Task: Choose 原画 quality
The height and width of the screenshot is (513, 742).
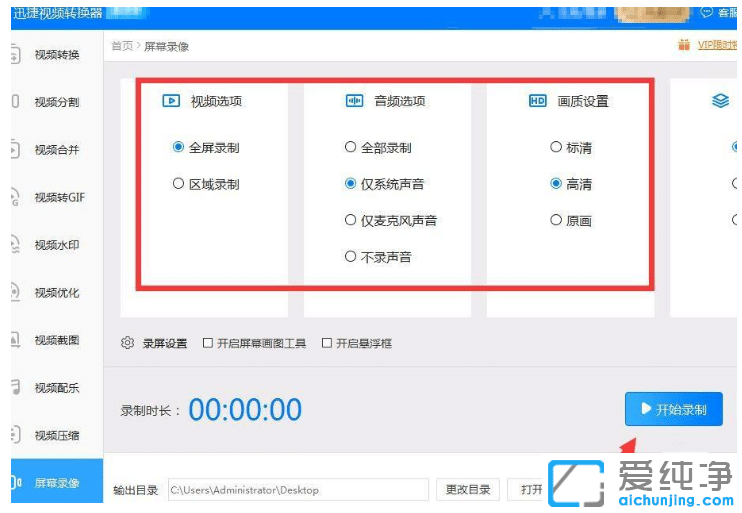Action: click(571, 220)
